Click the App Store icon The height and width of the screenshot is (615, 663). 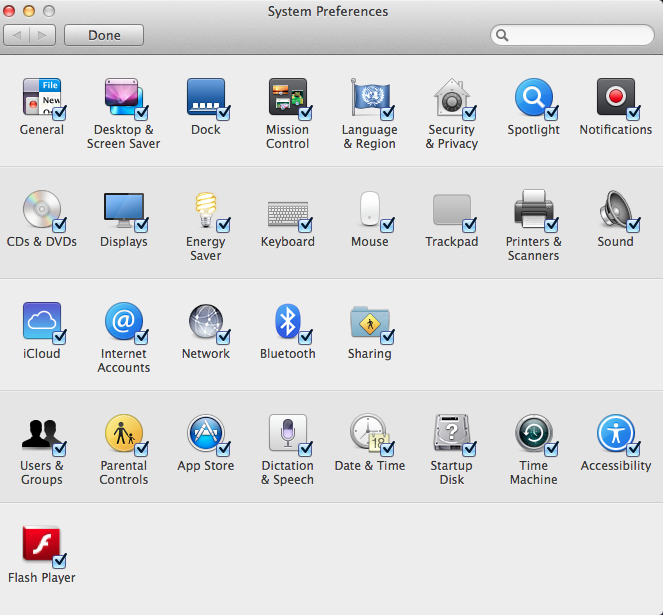[206, 433]
